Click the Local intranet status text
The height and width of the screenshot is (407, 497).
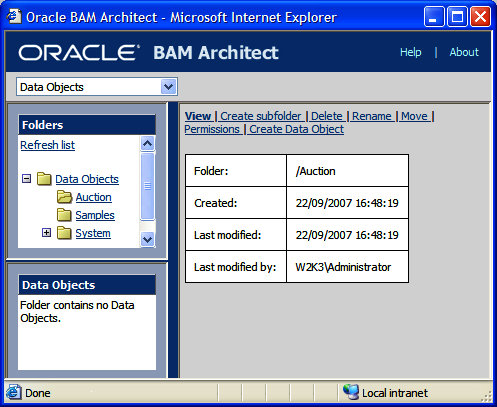[x=395, y=393]
